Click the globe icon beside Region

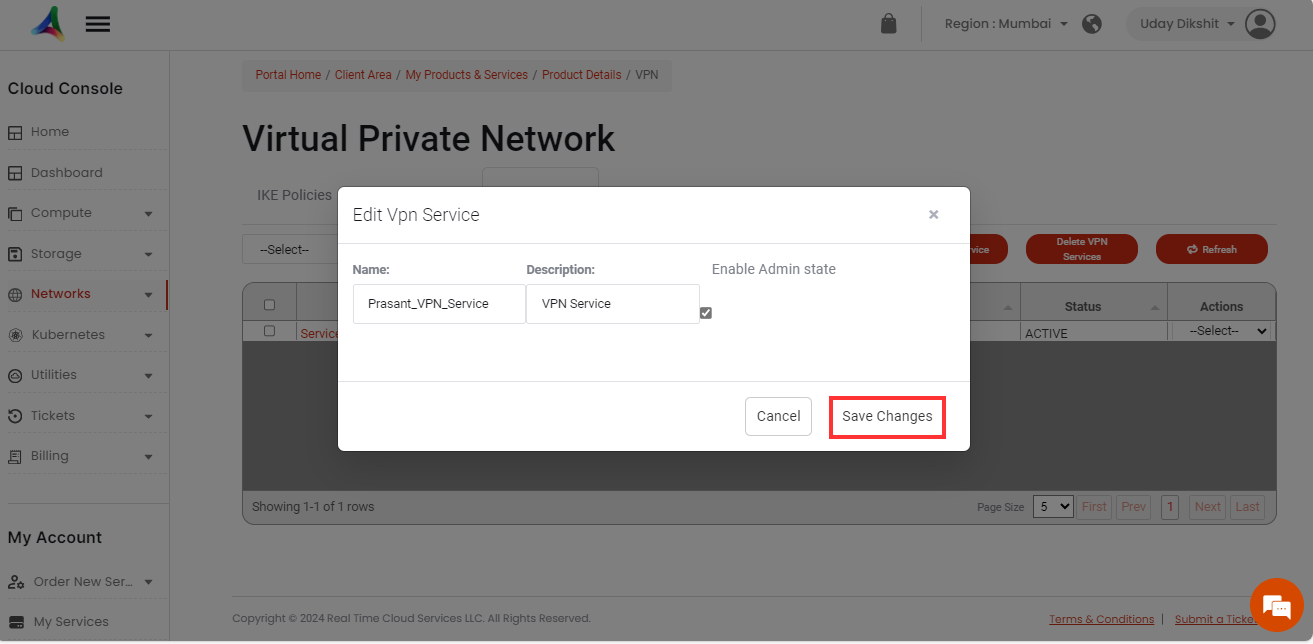click(x=1092, y=24)
